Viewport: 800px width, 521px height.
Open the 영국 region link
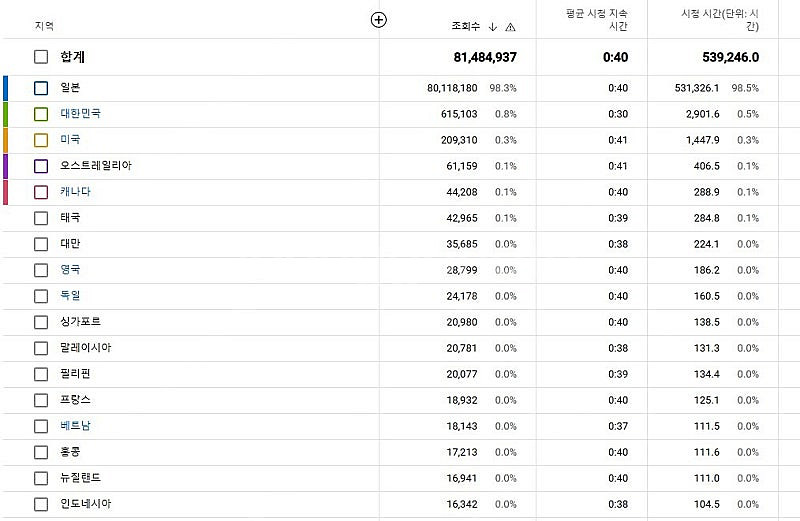[x=70, y=269]
